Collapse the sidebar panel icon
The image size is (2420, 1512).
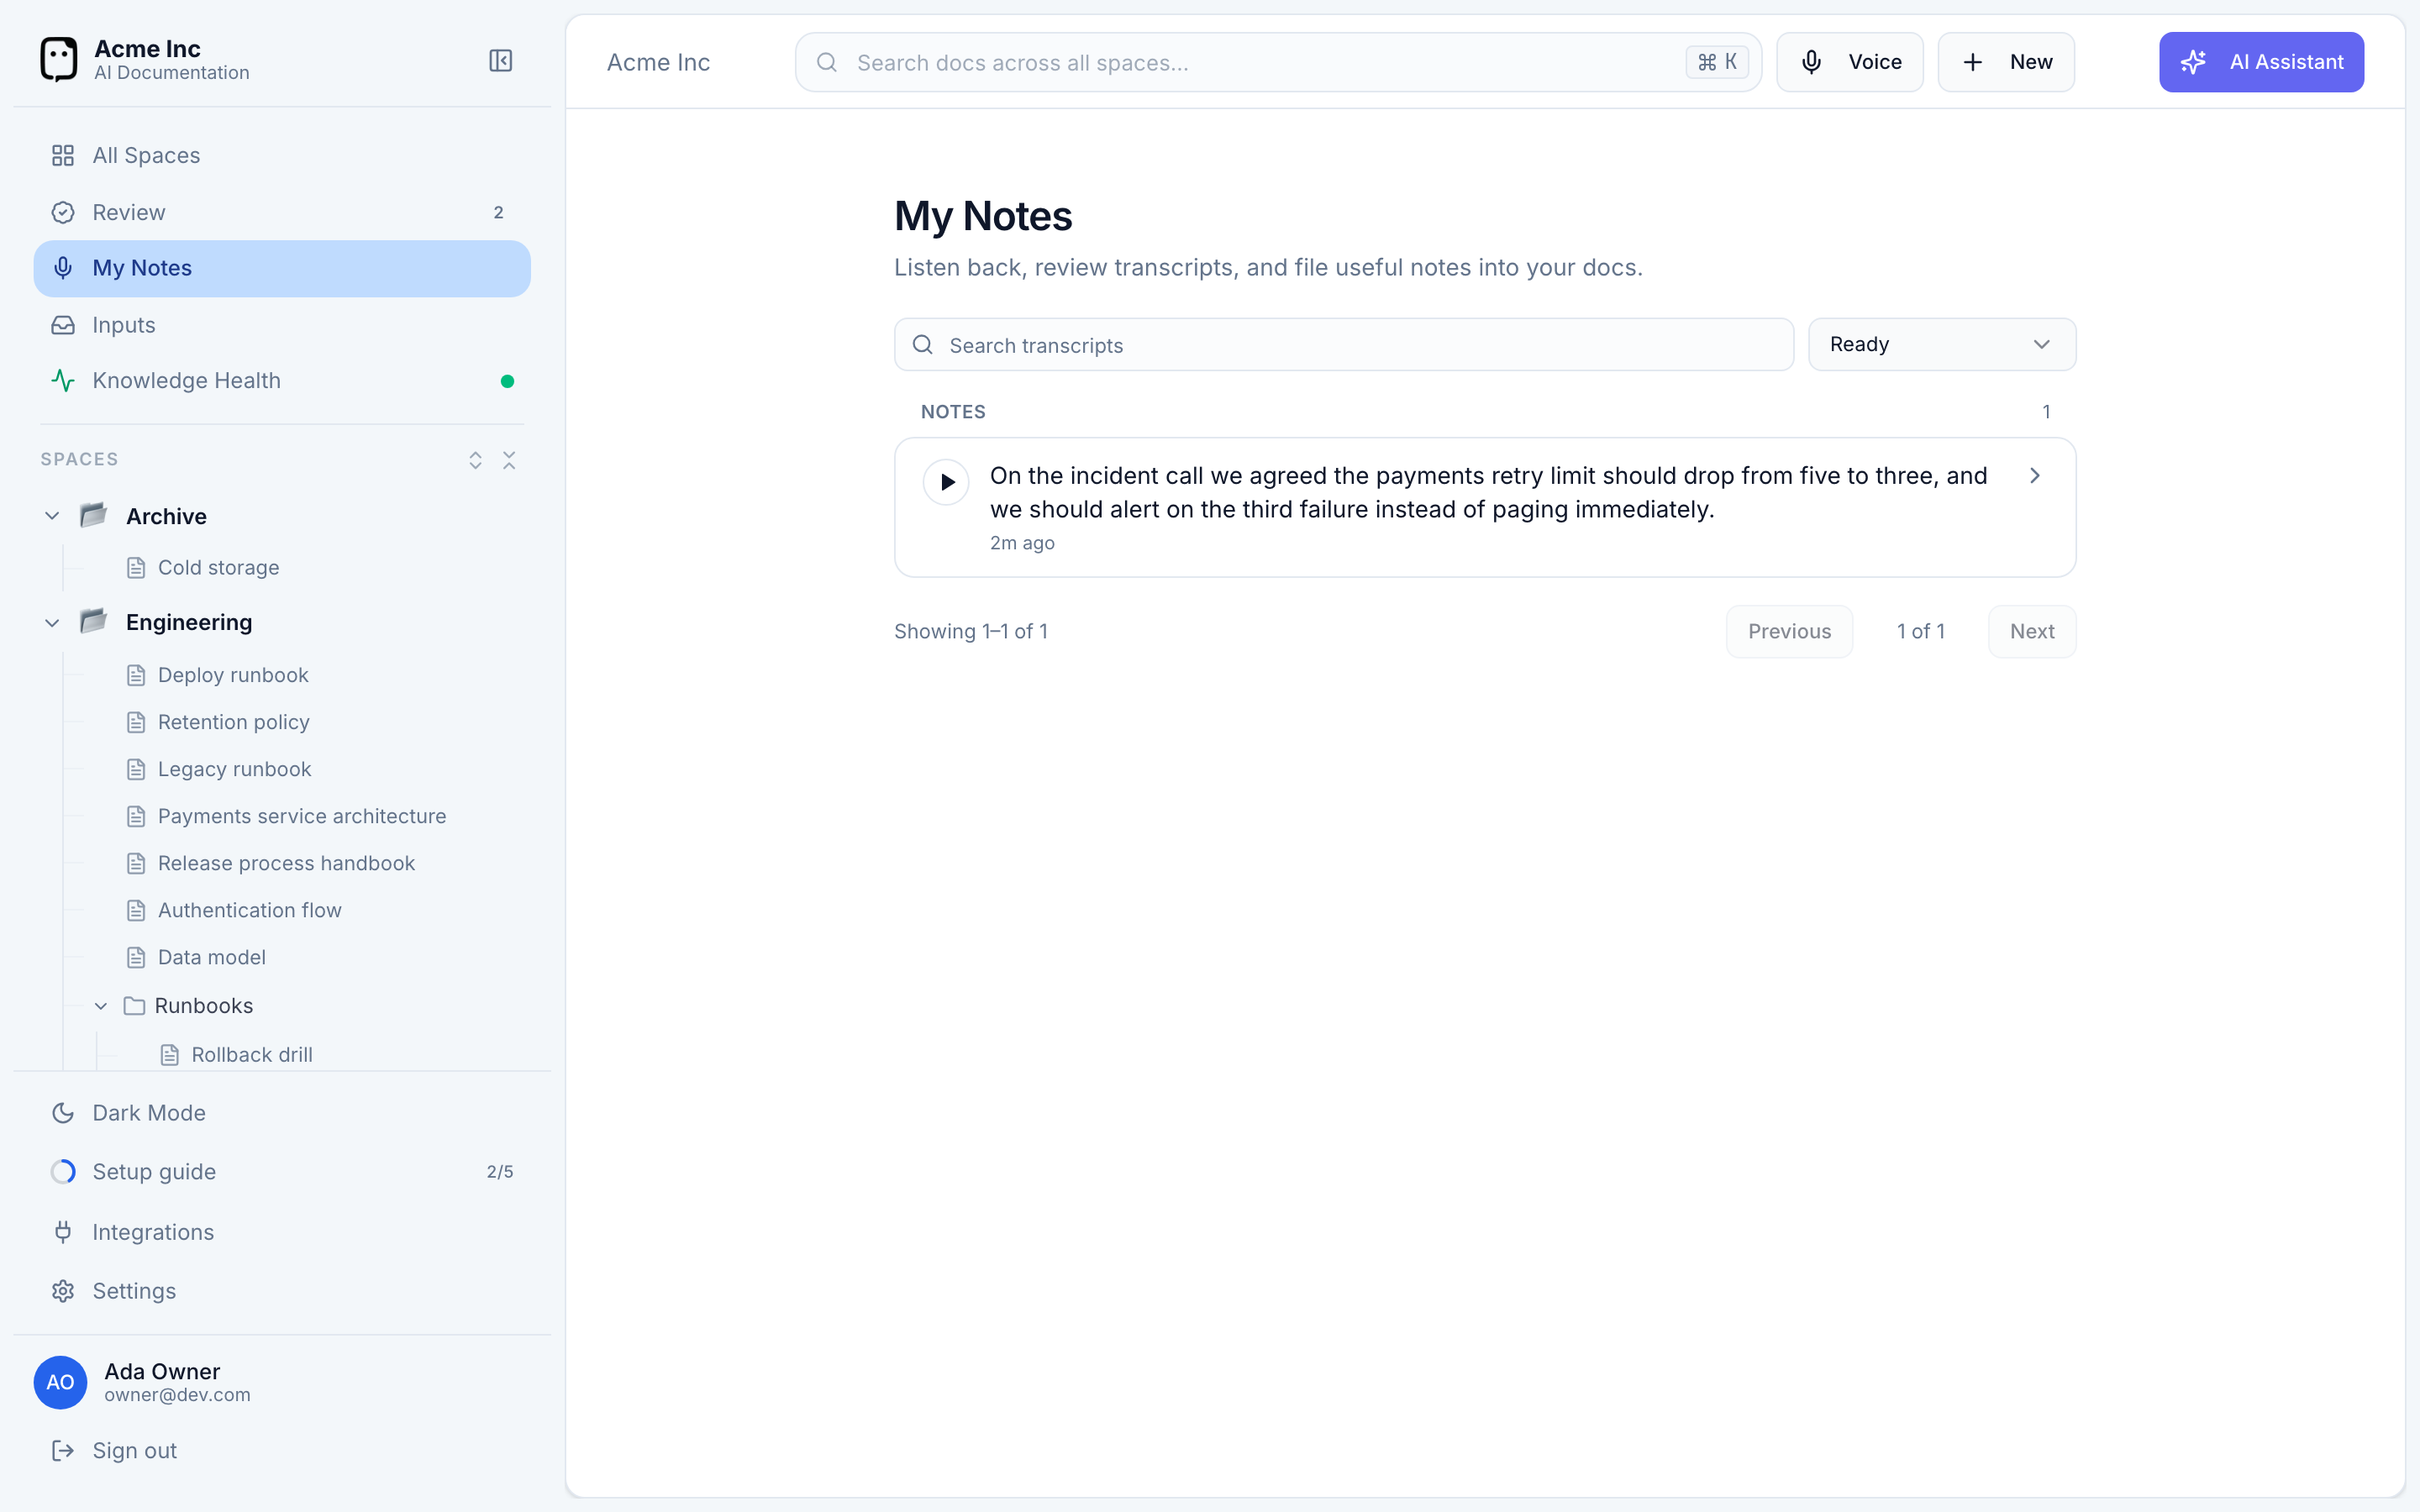coord(500,61)
